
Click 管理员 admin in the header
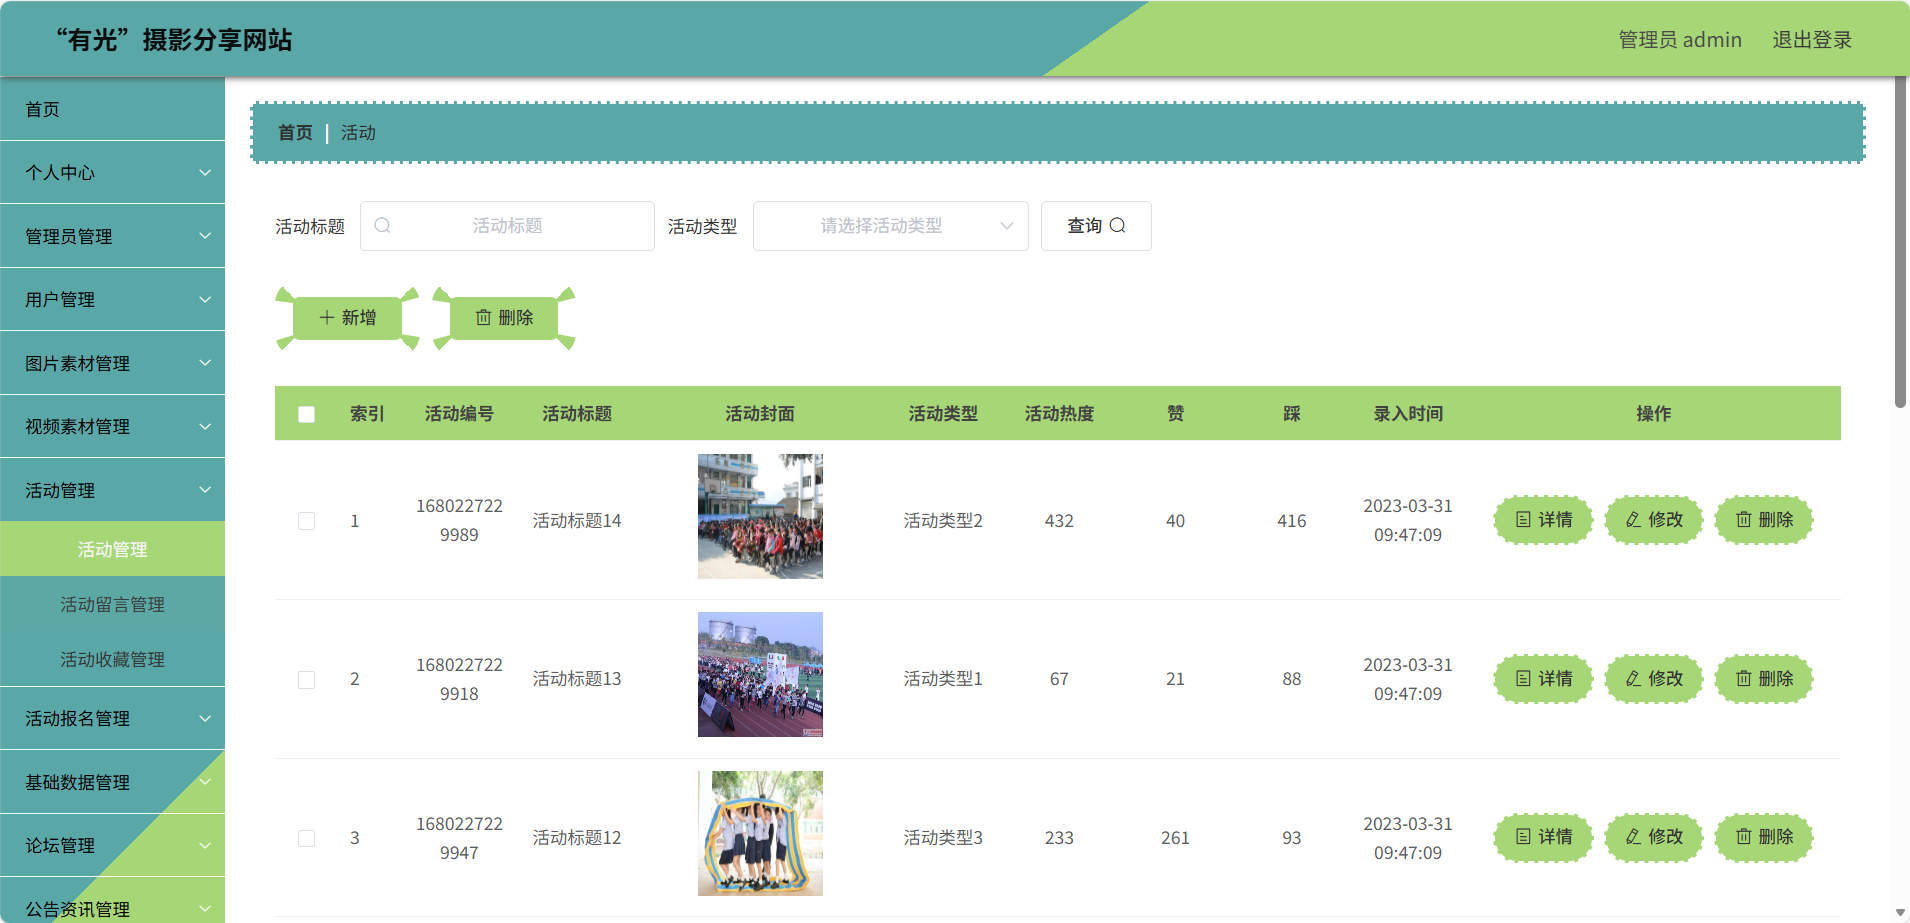coord(1680,40)
